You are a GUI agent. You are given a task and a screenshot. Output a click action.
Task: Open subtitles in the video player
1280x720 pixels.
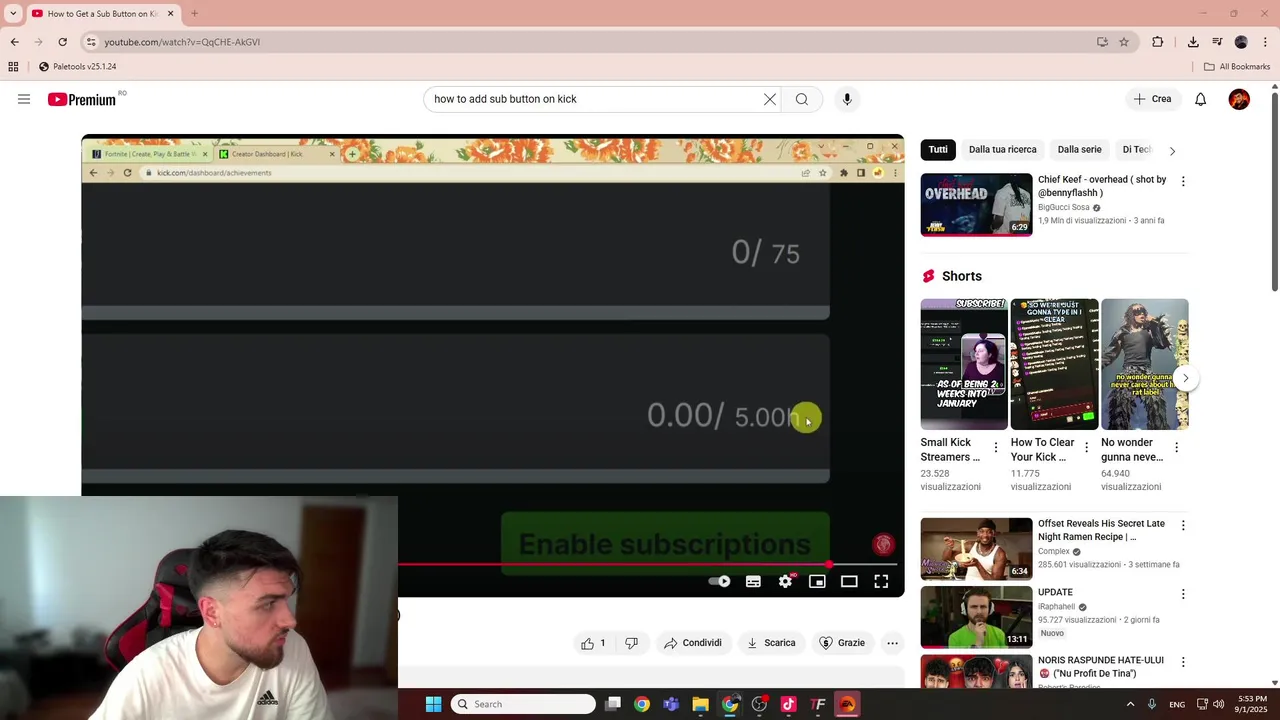[x=753, y=581]
